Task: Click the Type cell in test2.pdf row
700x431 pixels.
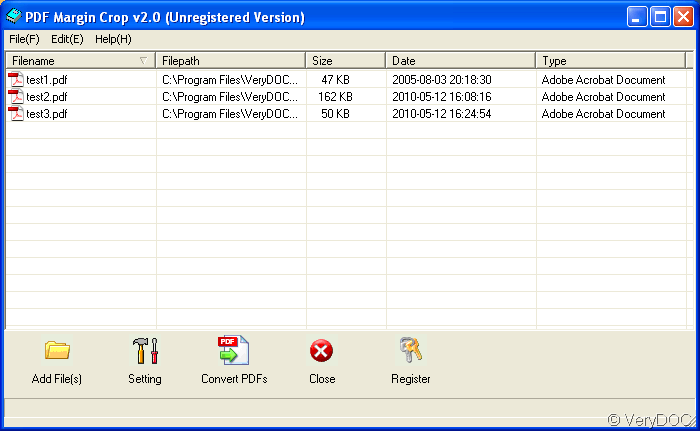Action: pyautogui.click(x=603, y=97)
